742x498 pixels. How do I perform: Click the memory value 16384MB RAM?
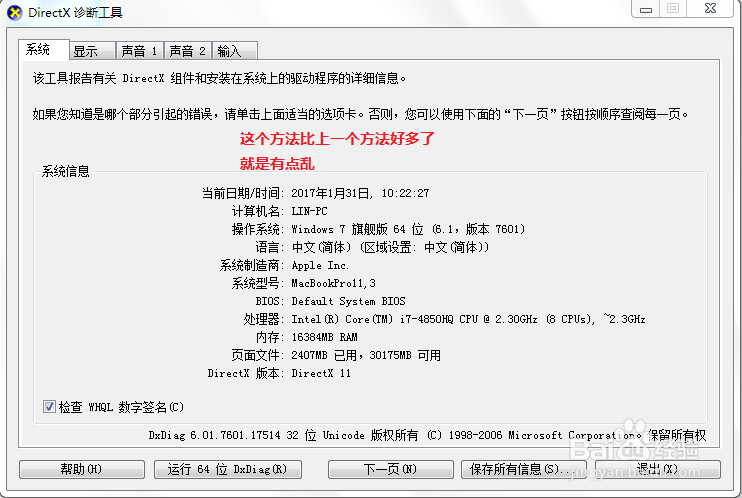pos(324,337)
